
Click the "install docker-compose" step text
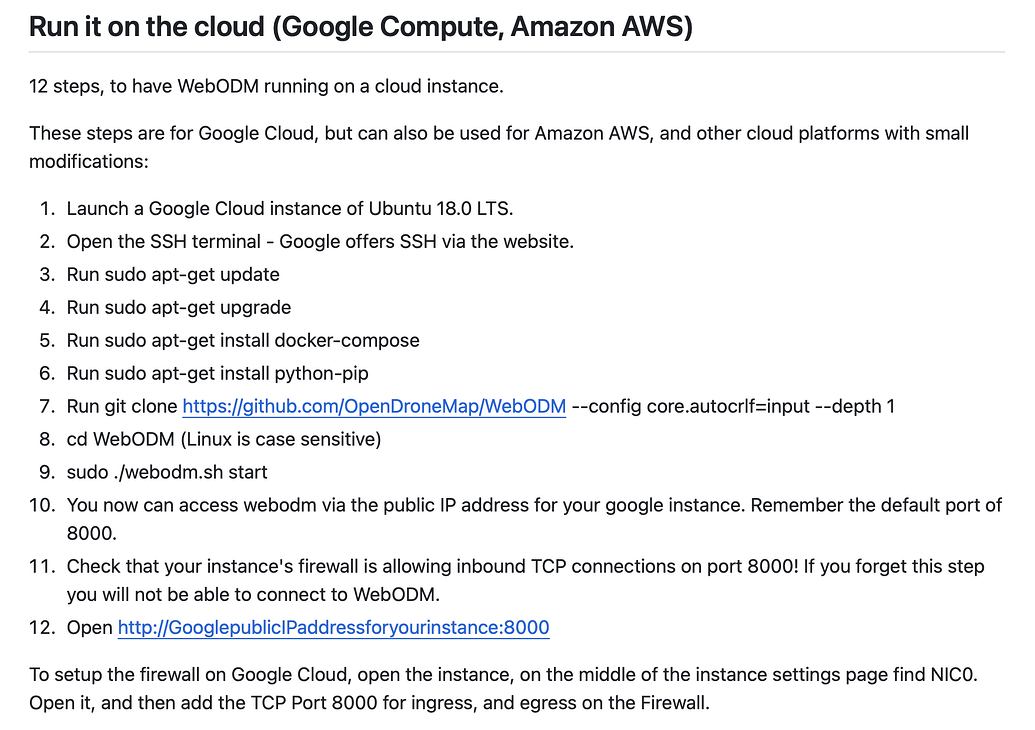(x=243, y=340)
